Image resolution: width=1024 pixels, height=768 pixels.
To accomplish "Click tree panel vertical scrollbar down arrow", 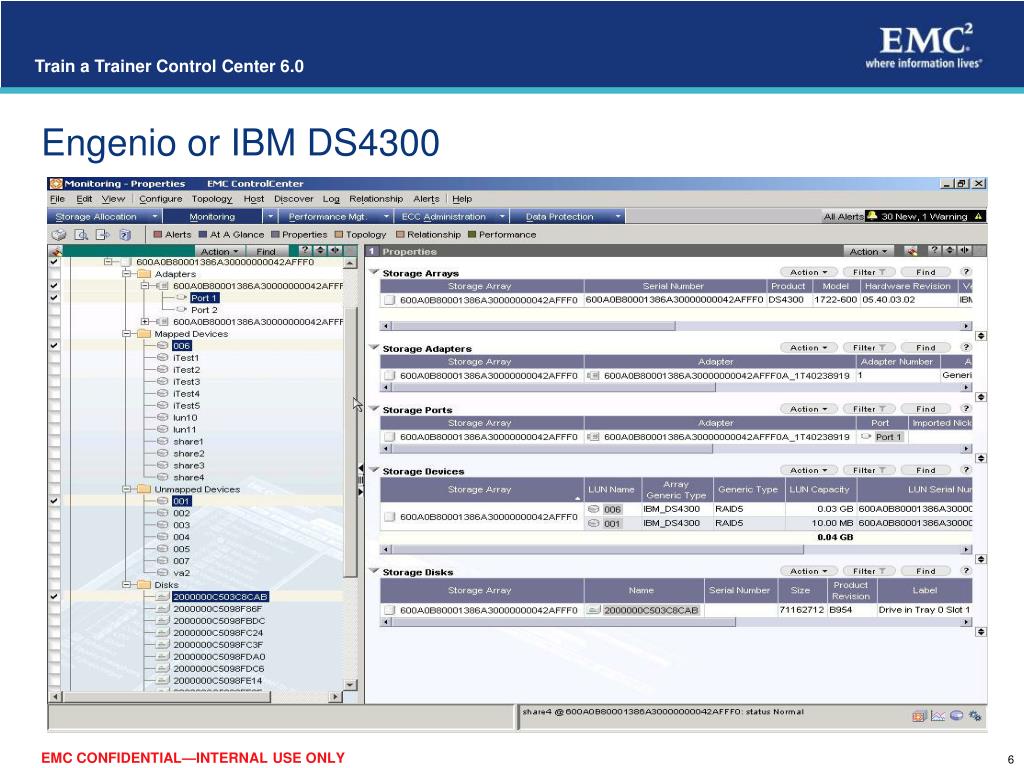I will click(x=351, y=684).
